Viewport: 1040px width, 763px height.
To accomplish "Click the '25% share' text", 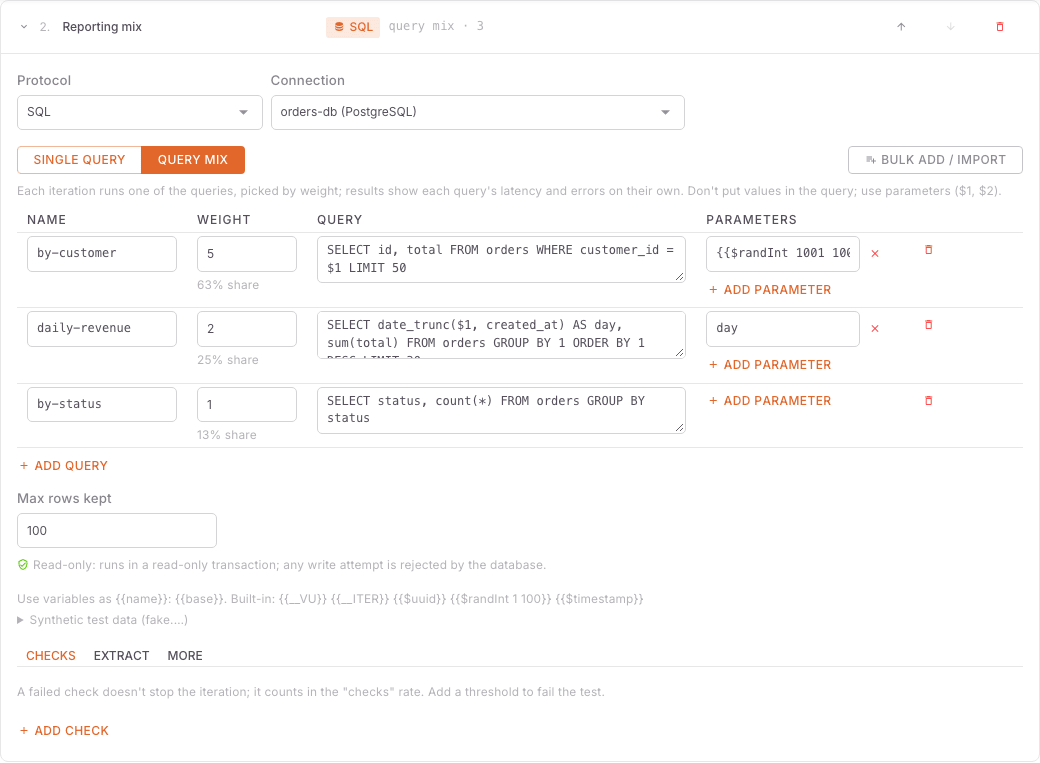I will point(228,360).
